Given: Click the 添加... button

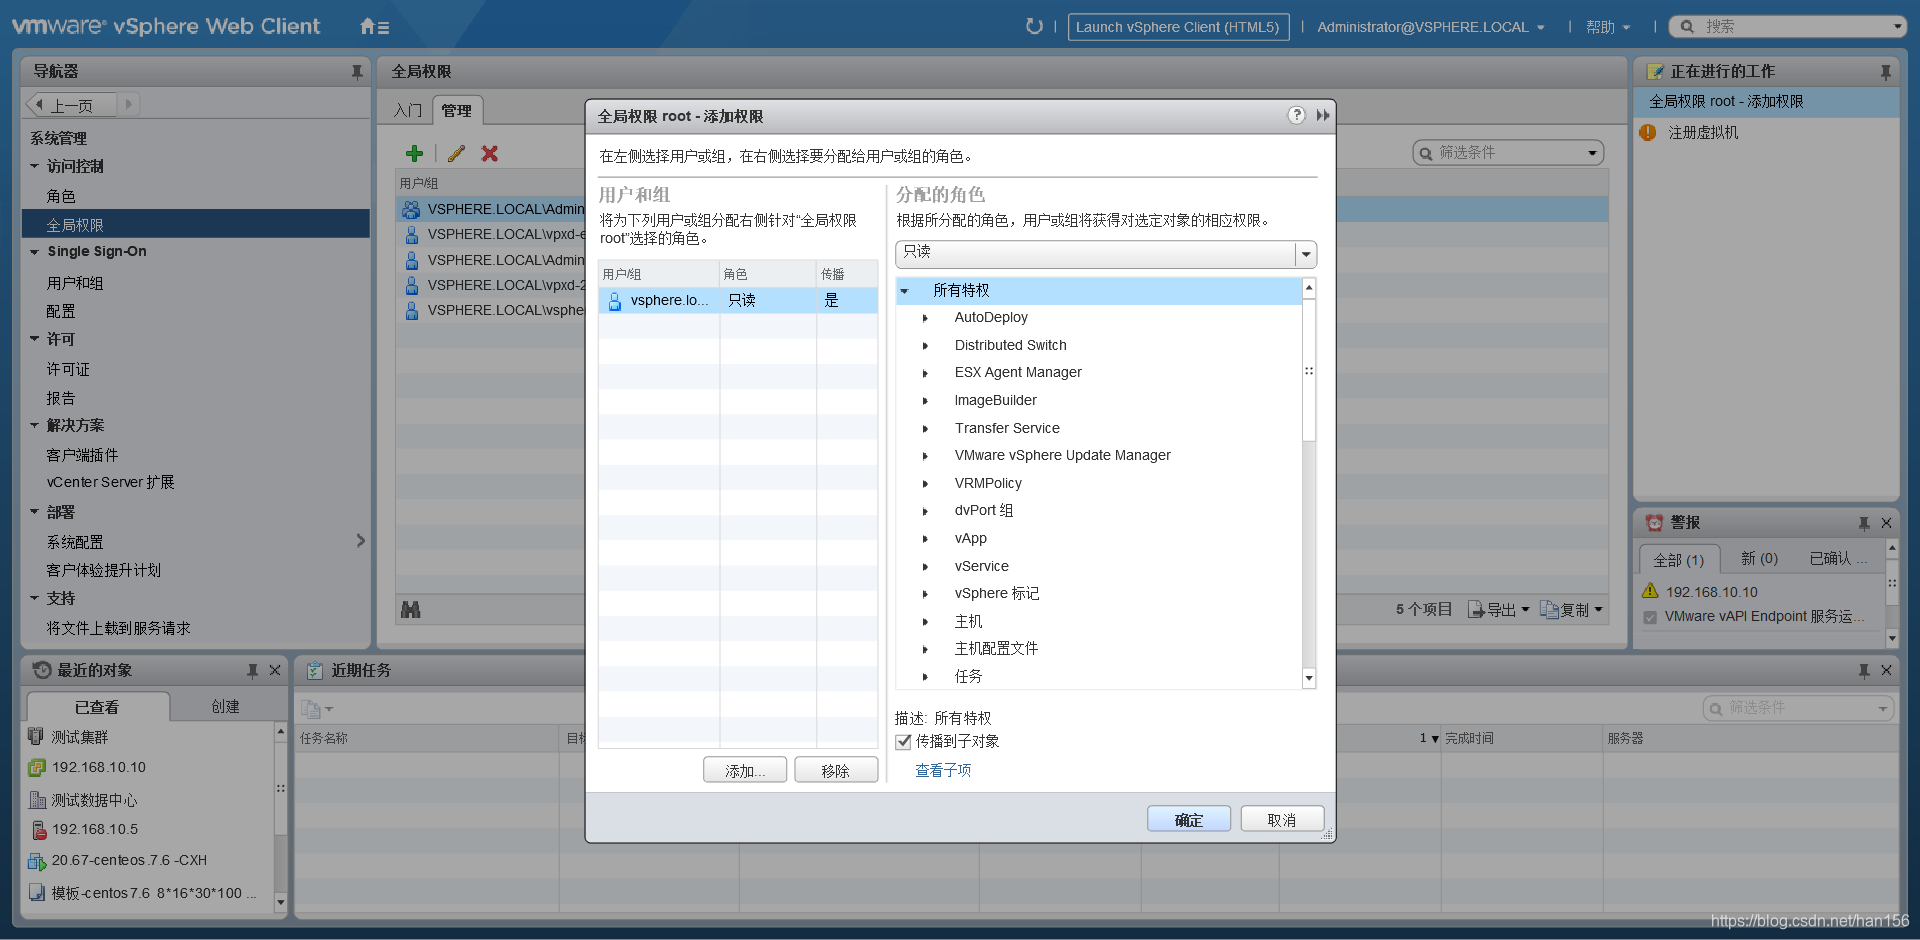Looking at the screenshot, I should point(745,770).
